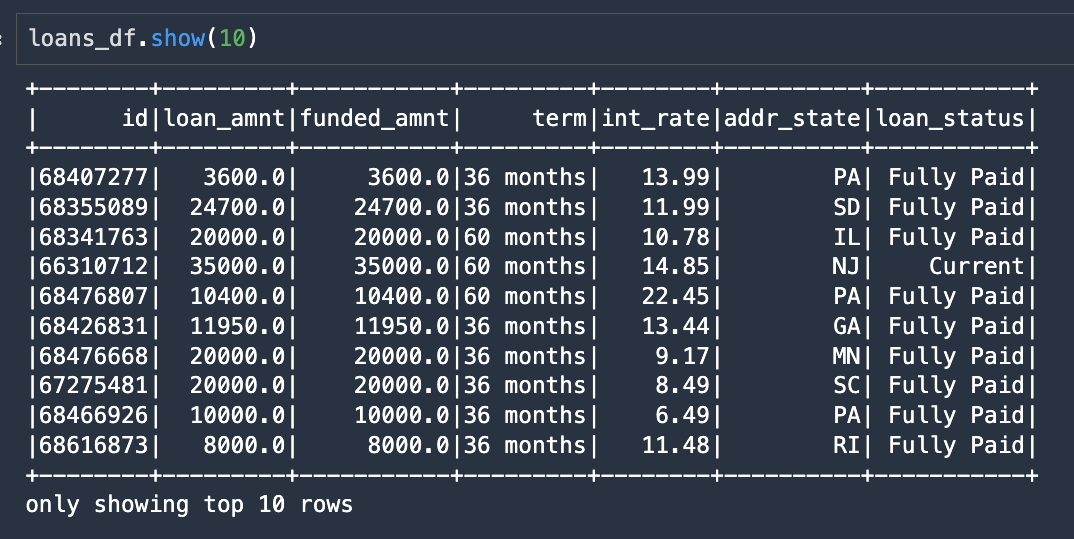Click interest rate 10.78

675,237
